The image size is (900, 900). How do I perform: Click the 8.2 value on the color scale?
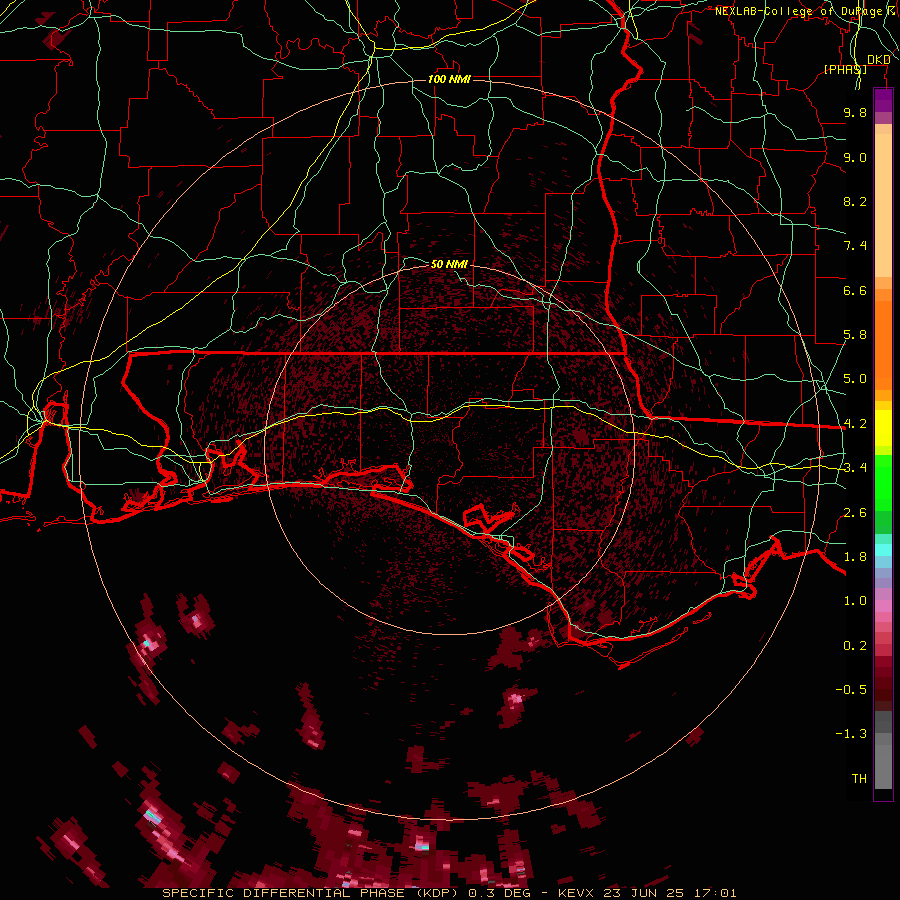coord(855,201)
